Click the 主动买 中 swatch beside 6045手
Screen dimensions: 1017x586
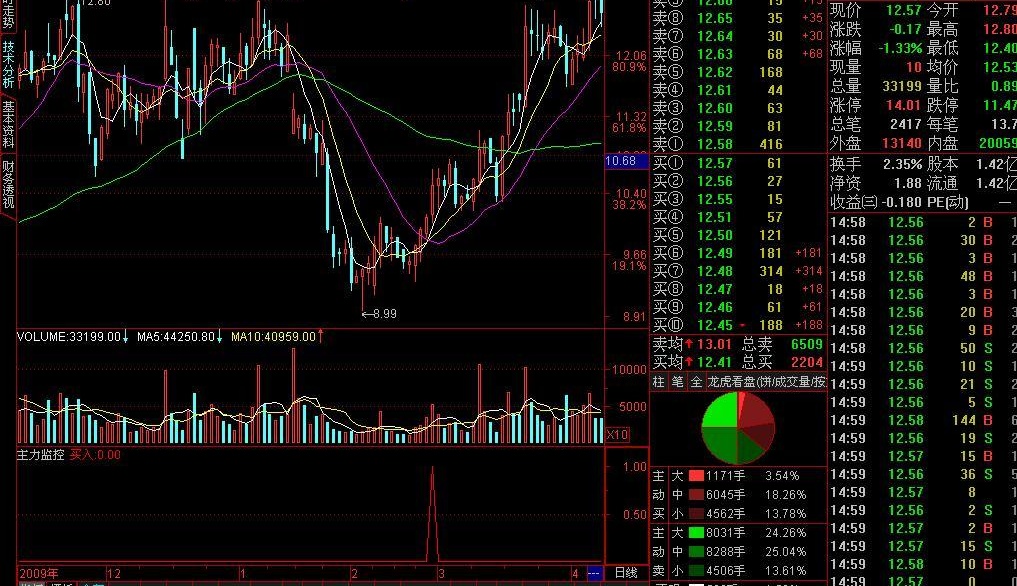(x=696, y=494)
